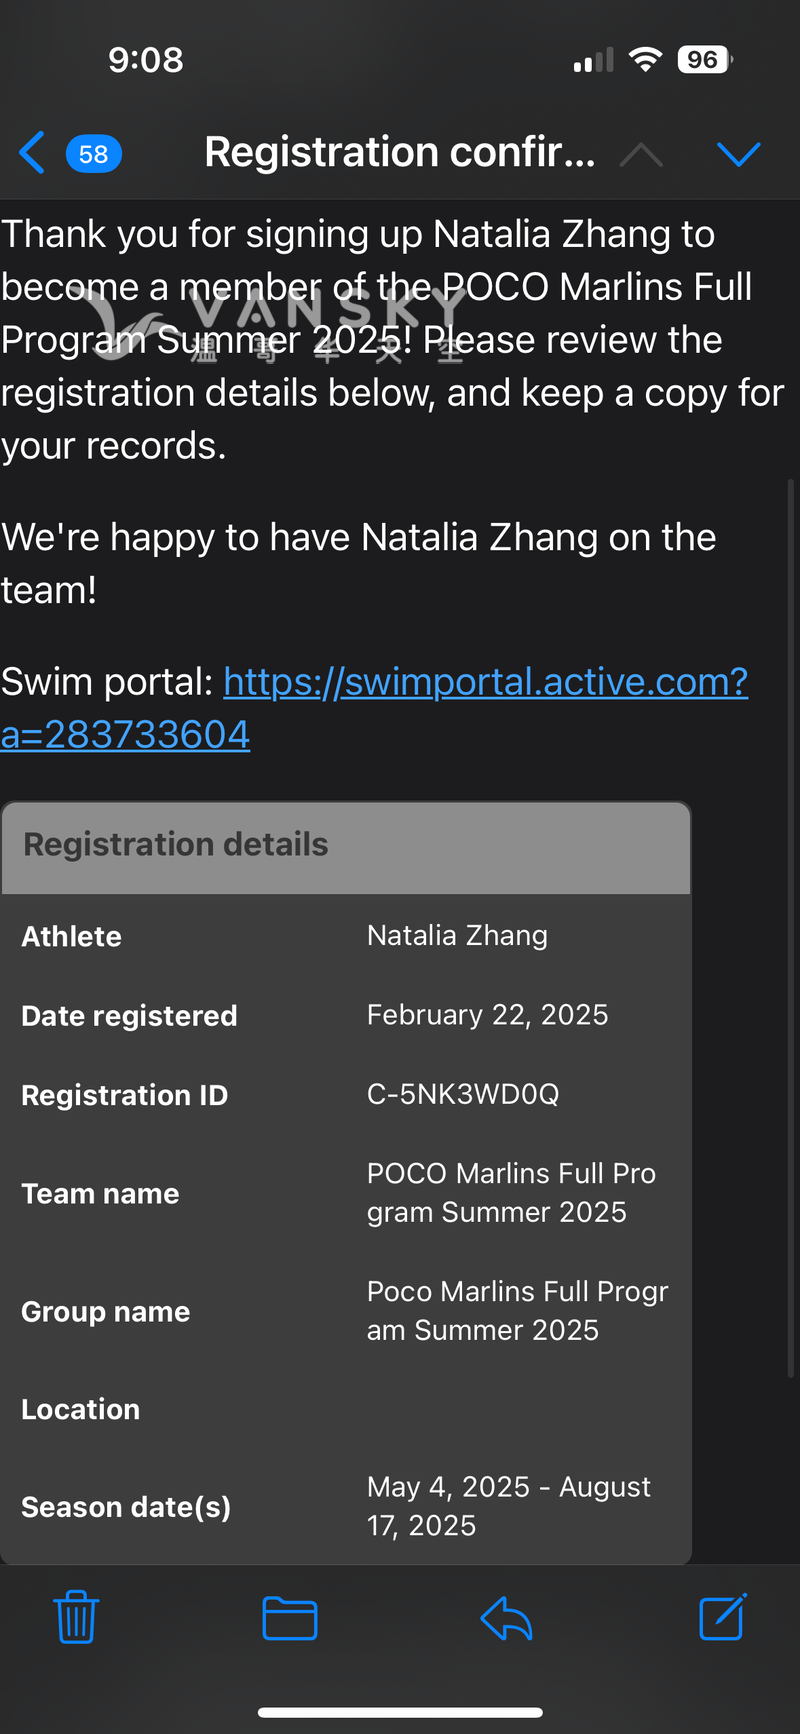Open the swimportal.active.com link

[x=485, y=682]
